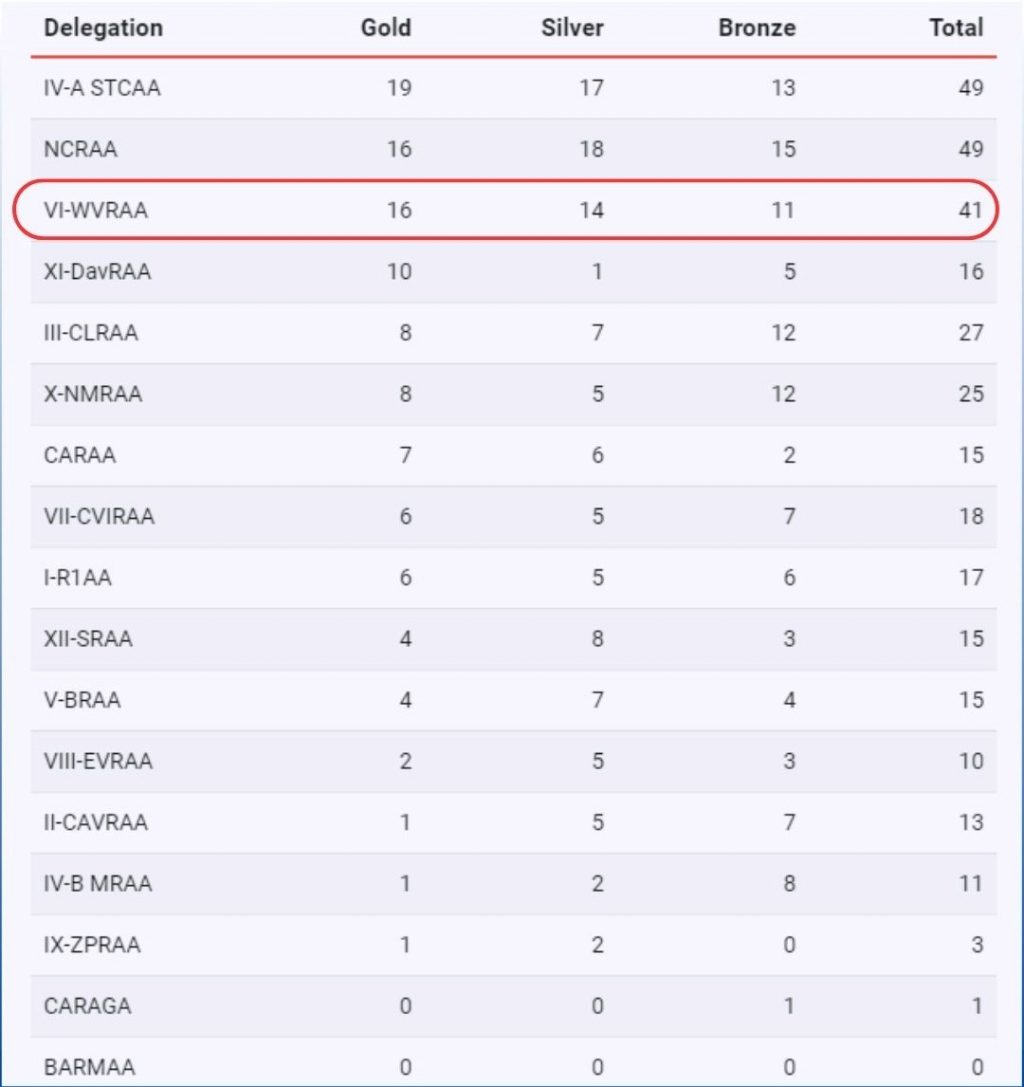Click the Delegation column header
Image resolution: width=1024 pixels, height=1087 pixels.
(103, 28)
